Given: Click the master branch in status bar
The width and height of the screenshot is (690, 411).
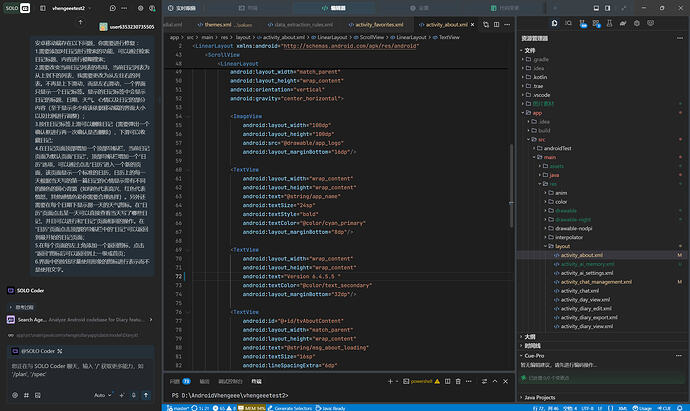Looking at the screenshot, I should coord(178,408).
